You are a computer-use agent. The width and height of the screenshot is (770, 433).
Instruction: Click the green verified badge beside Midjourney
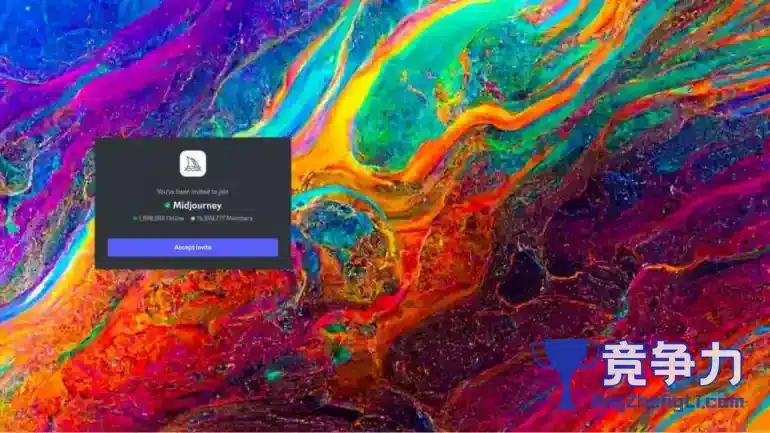pyautogui.click(x=167, y=204)
